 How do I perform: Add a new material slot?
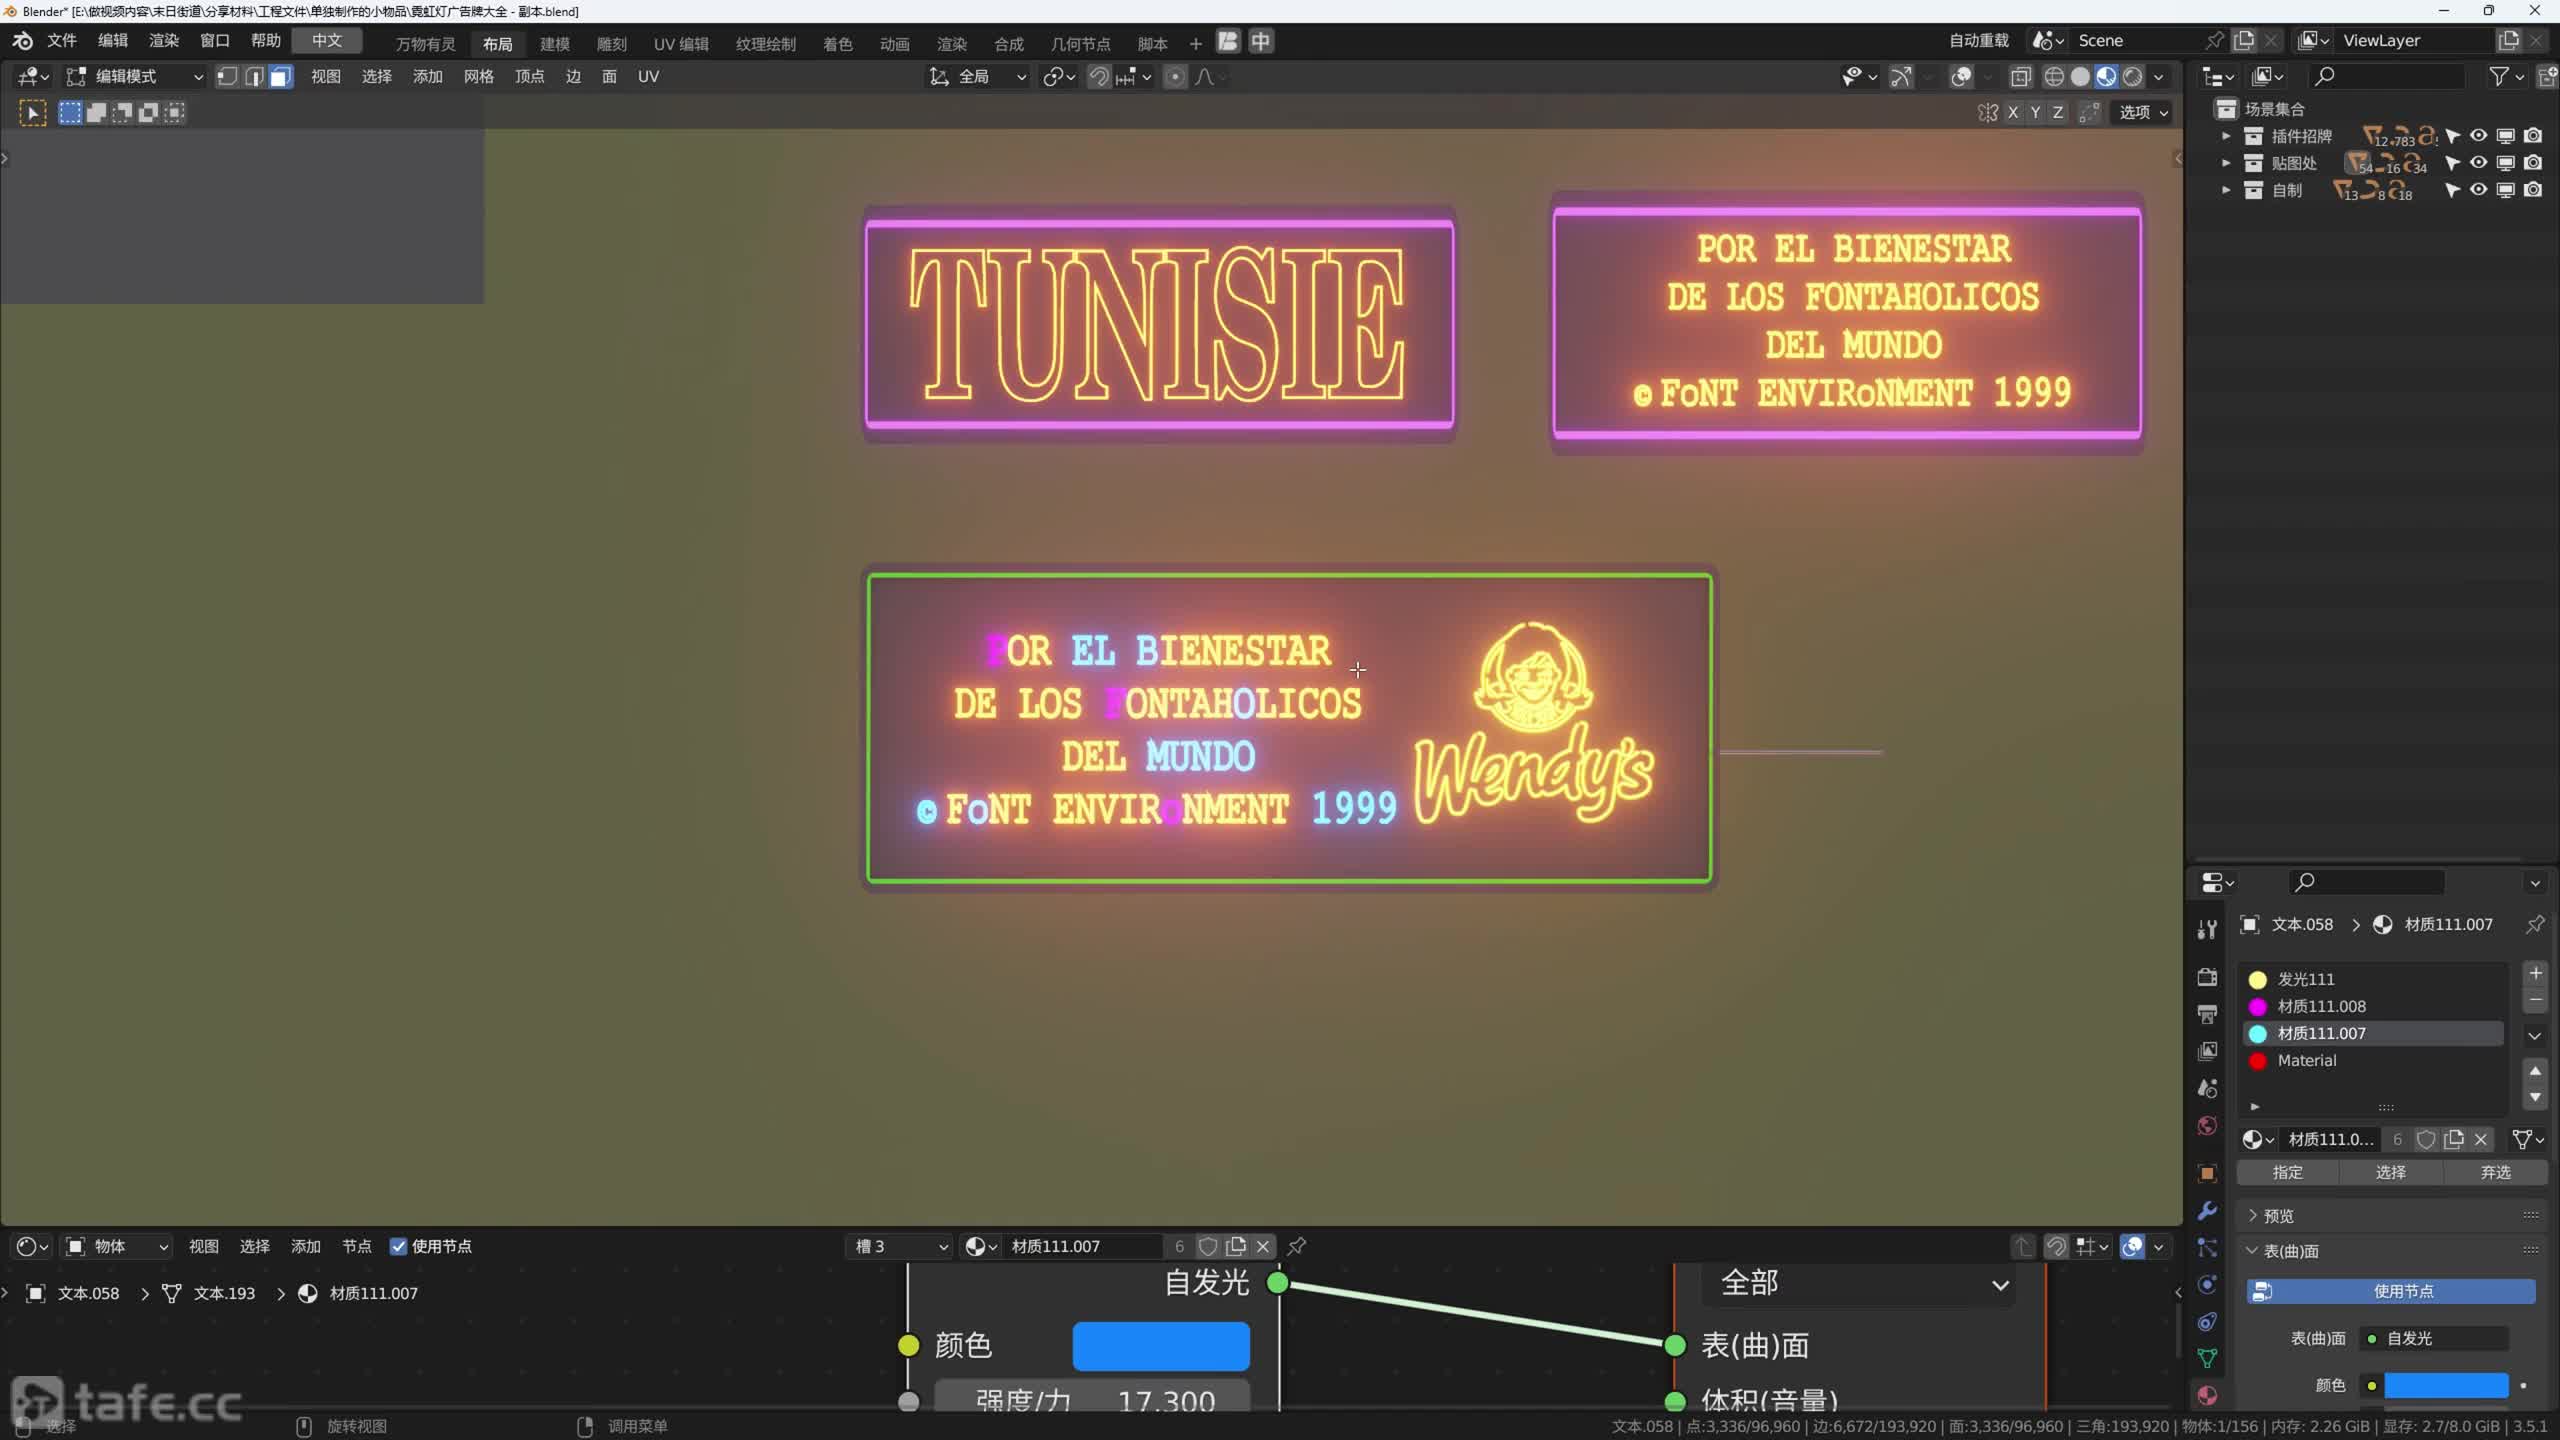(2535, 973)
